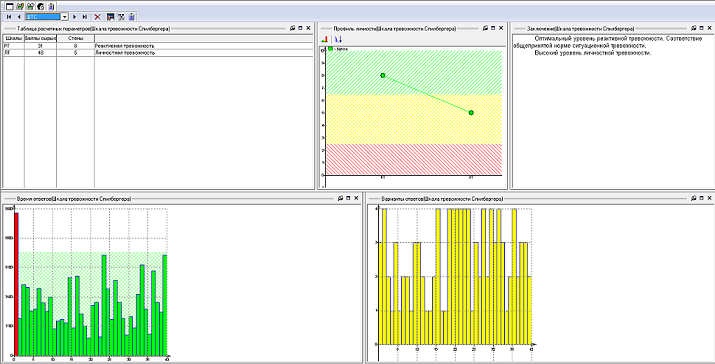Maximize the personality profile panel
The height and width of the screenshot is (364, 715).
[x=493, y=28]
